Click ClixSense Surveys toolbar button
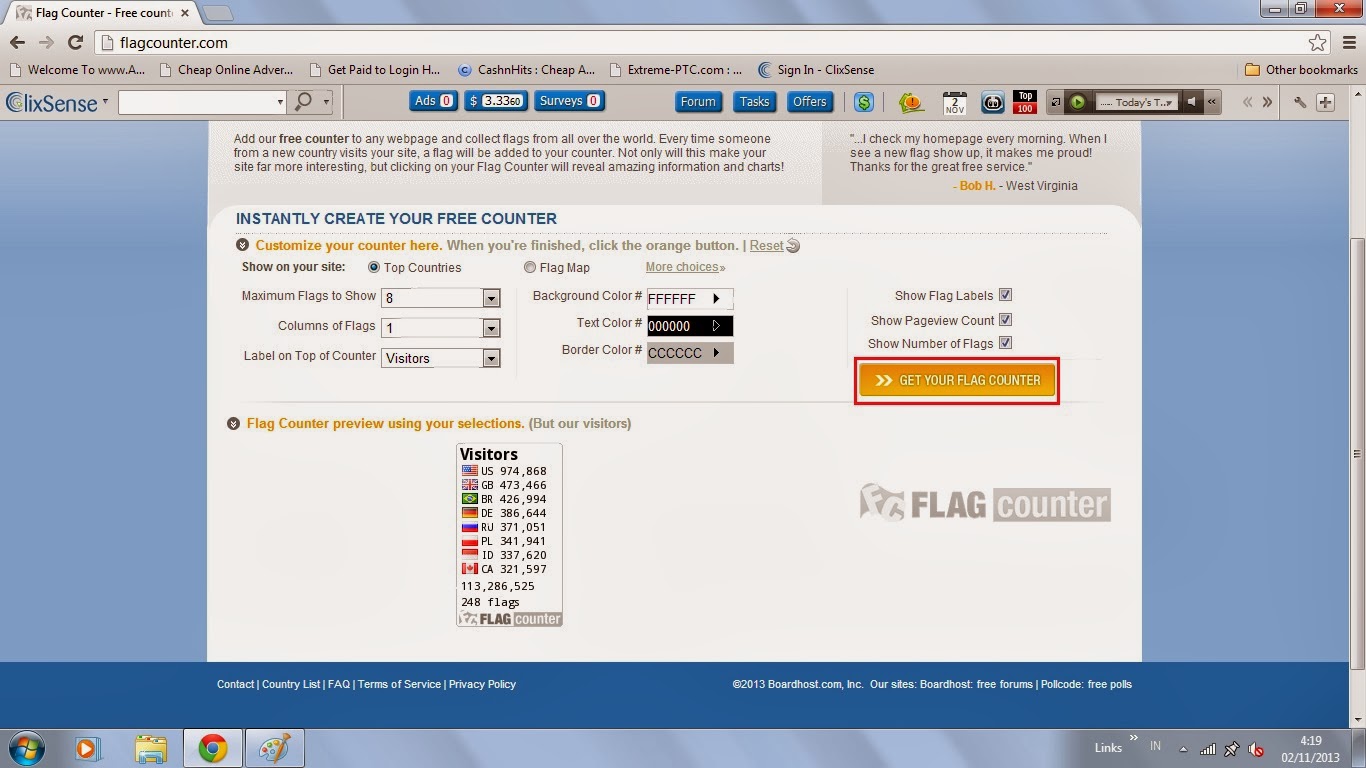The height and width of the screenshot is (768, 1366). 569,101
